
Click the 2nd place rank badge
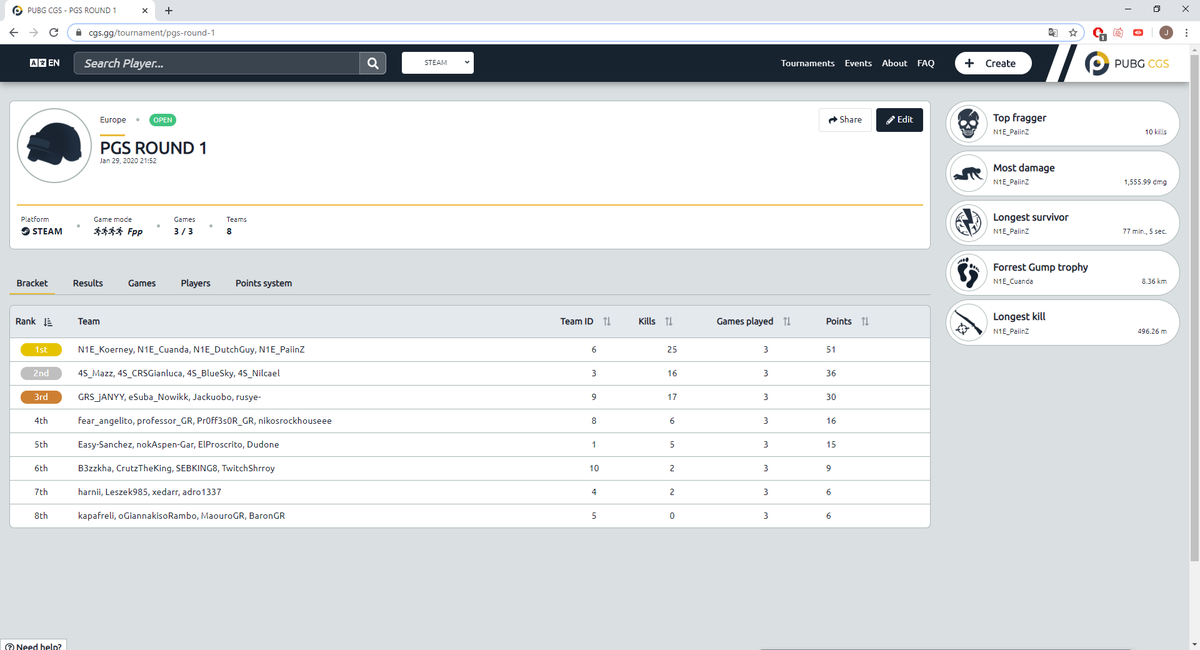41,373
